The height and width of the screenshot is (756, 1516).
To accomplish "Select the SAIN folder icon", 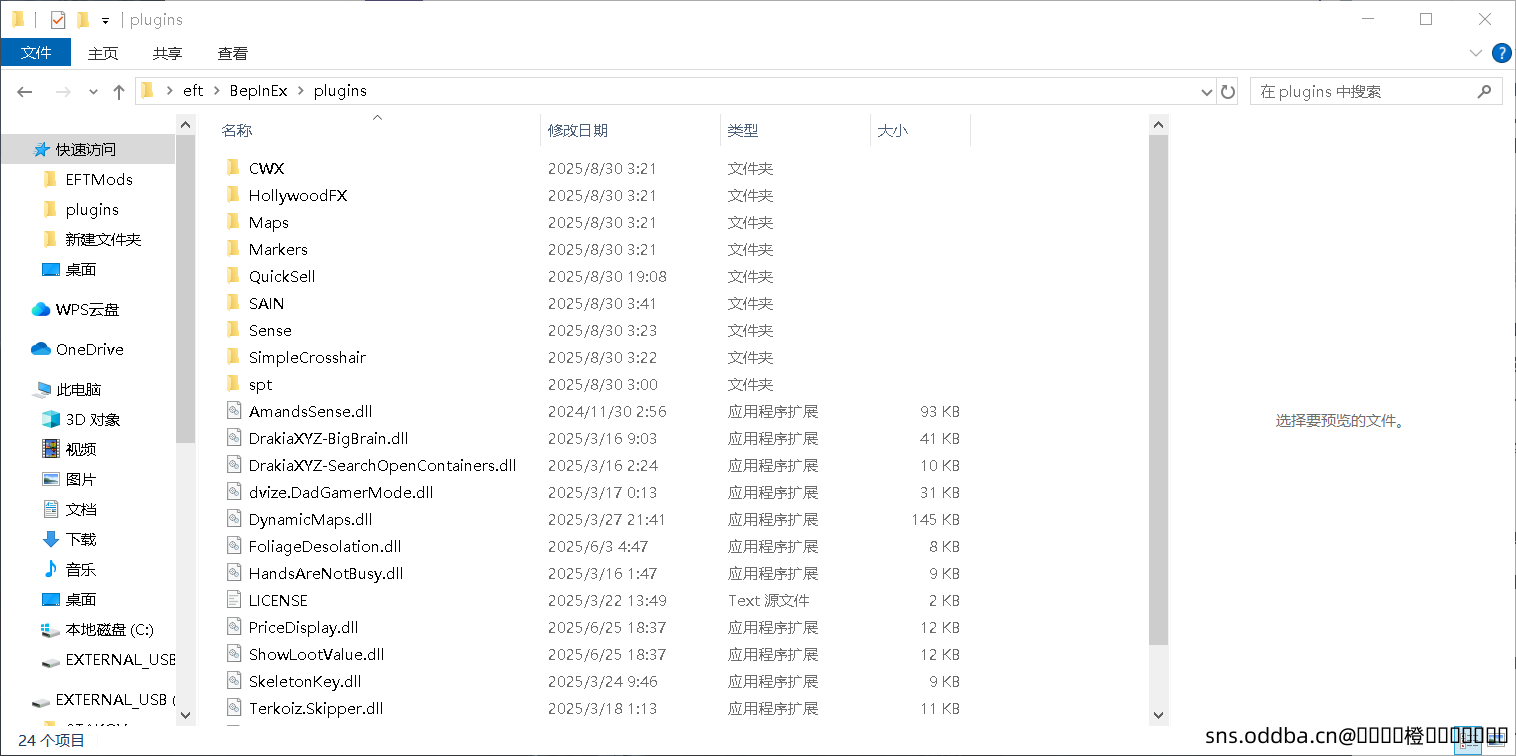I will [233, 302].
